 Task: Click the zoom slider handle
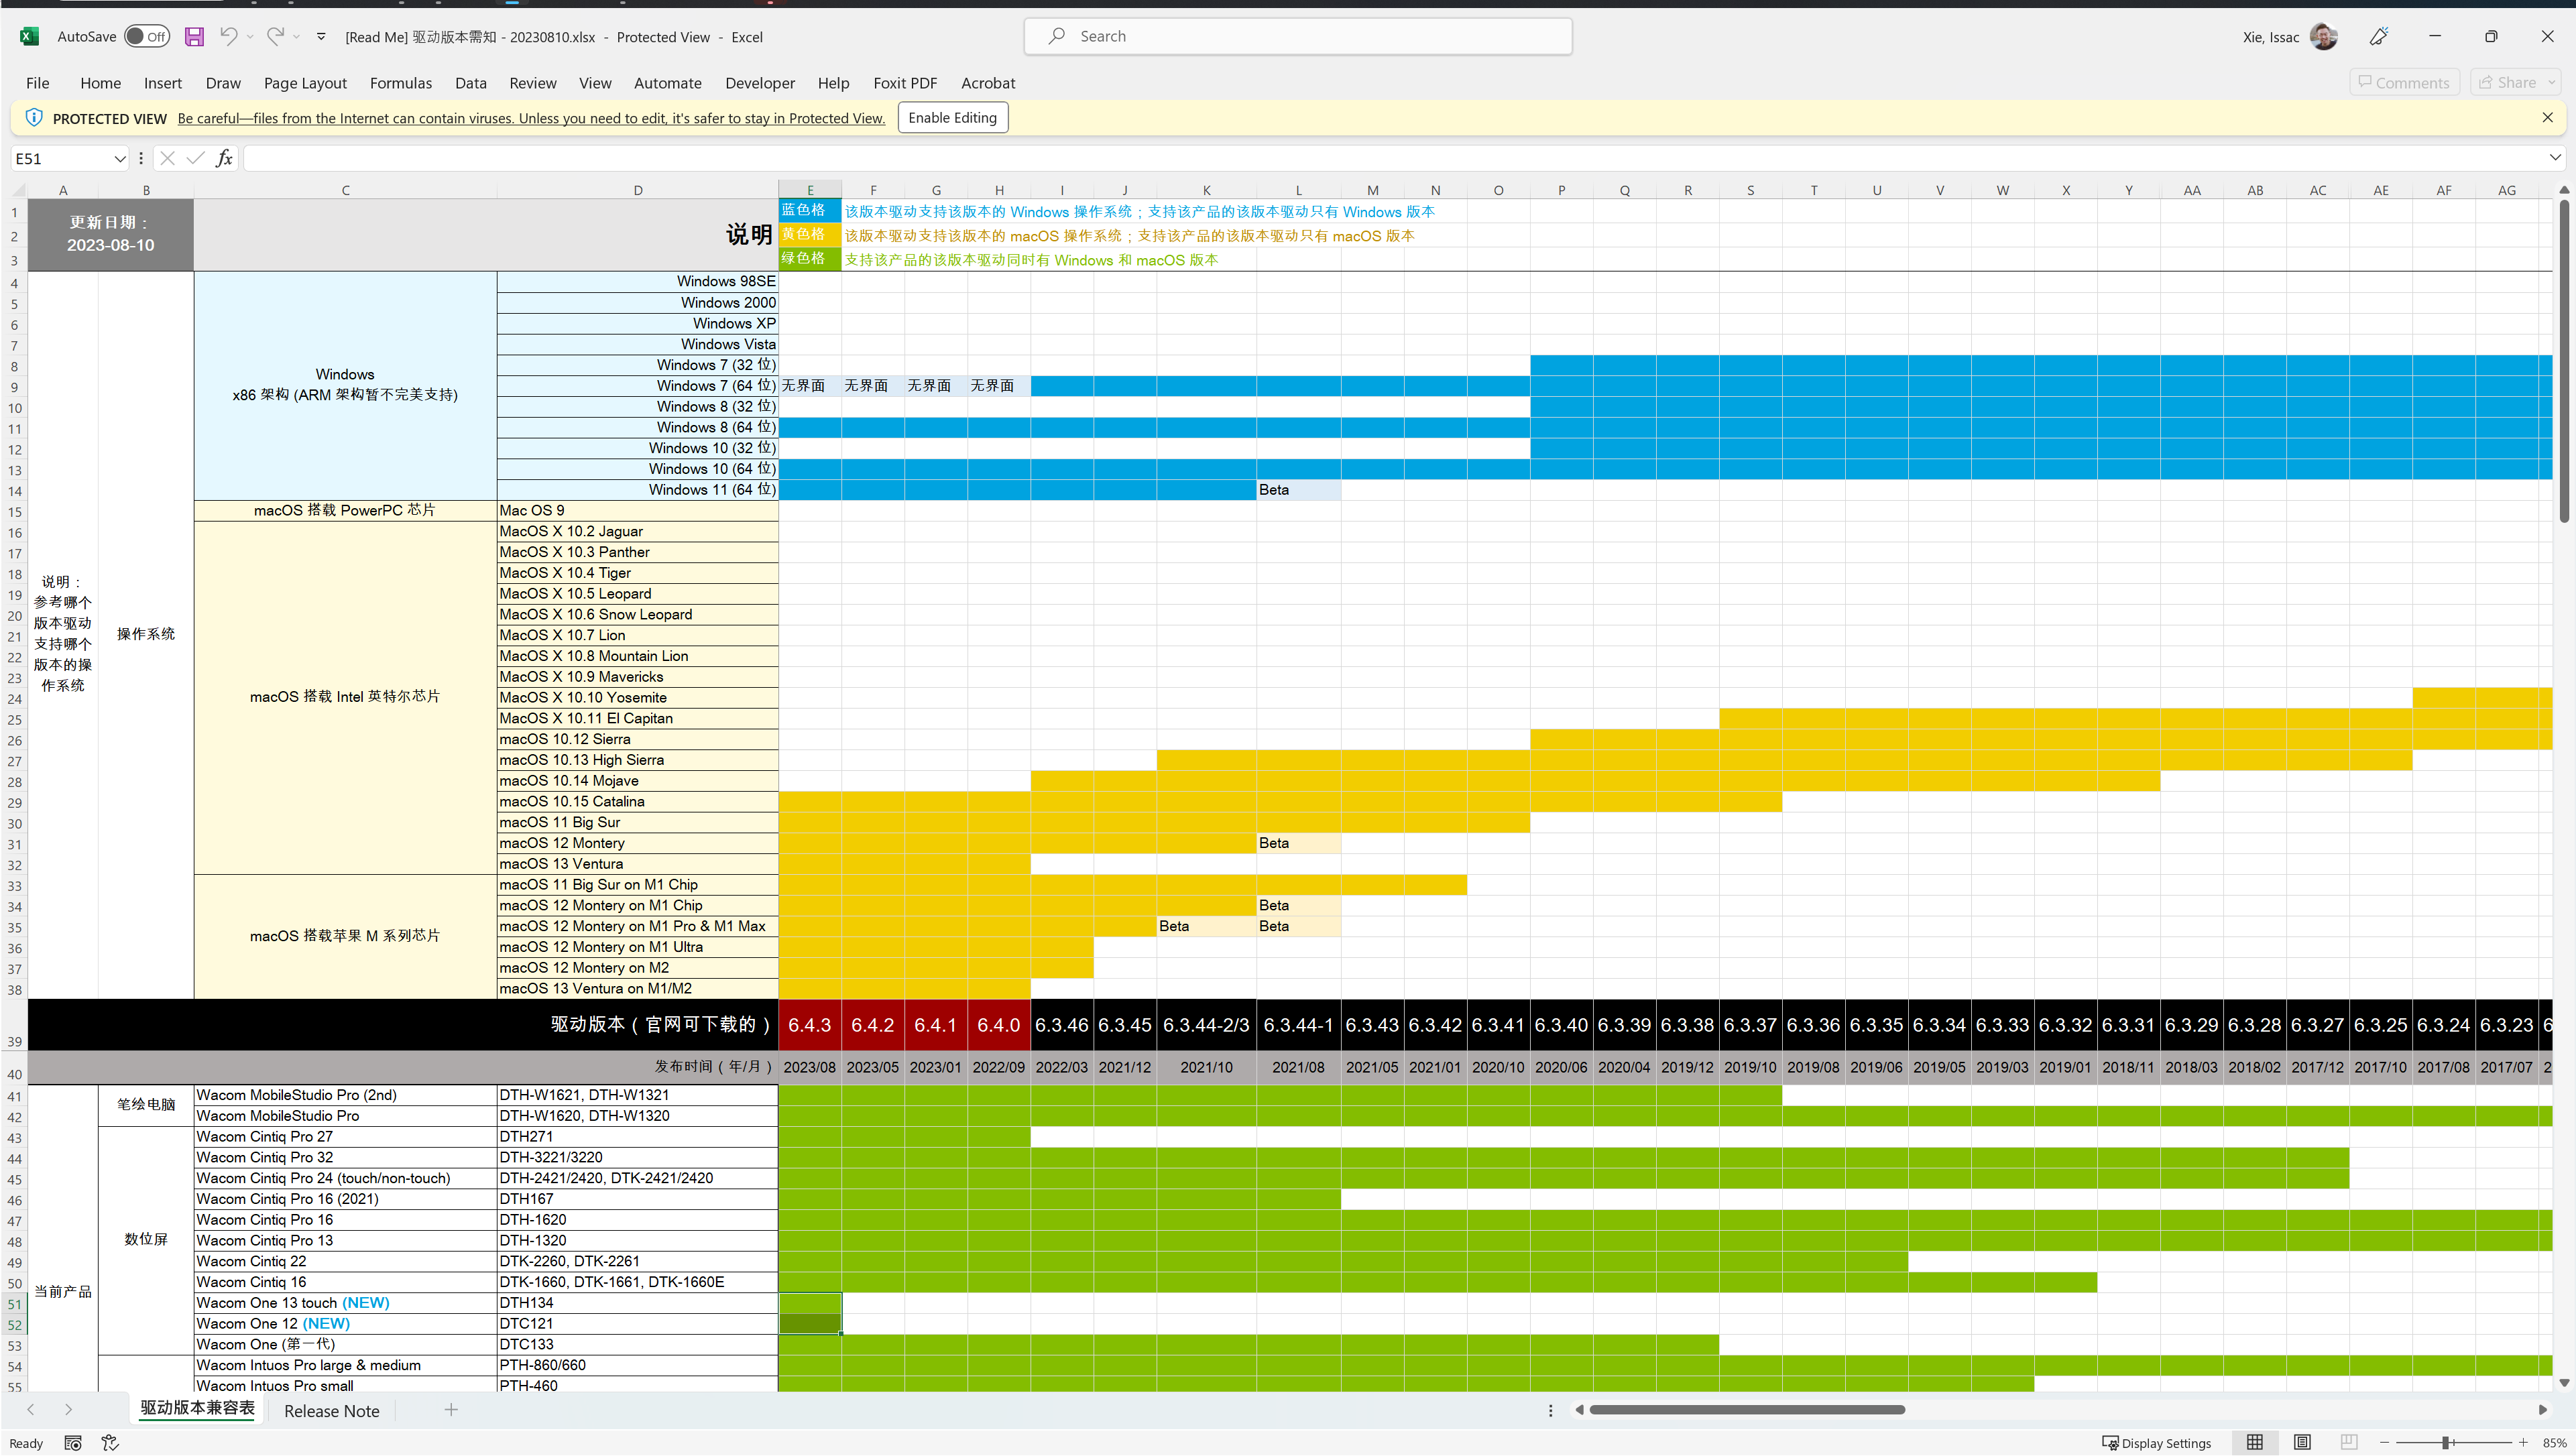(x=2445, y=1442)
